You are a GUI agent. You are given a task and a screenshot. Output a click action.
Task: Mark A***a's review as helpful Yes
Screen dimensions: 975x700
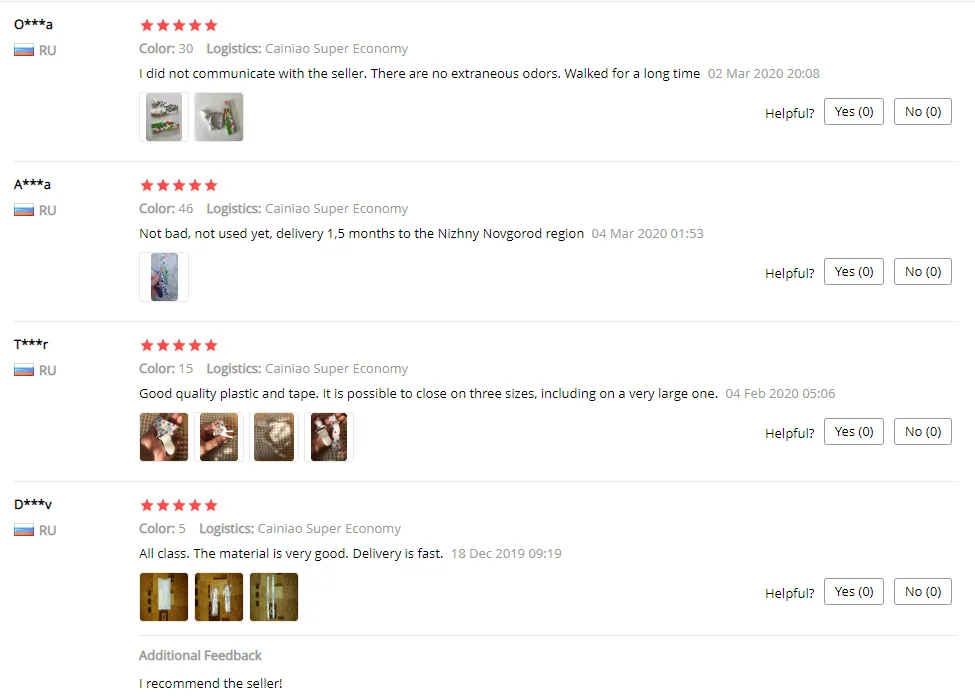point(854,272)
